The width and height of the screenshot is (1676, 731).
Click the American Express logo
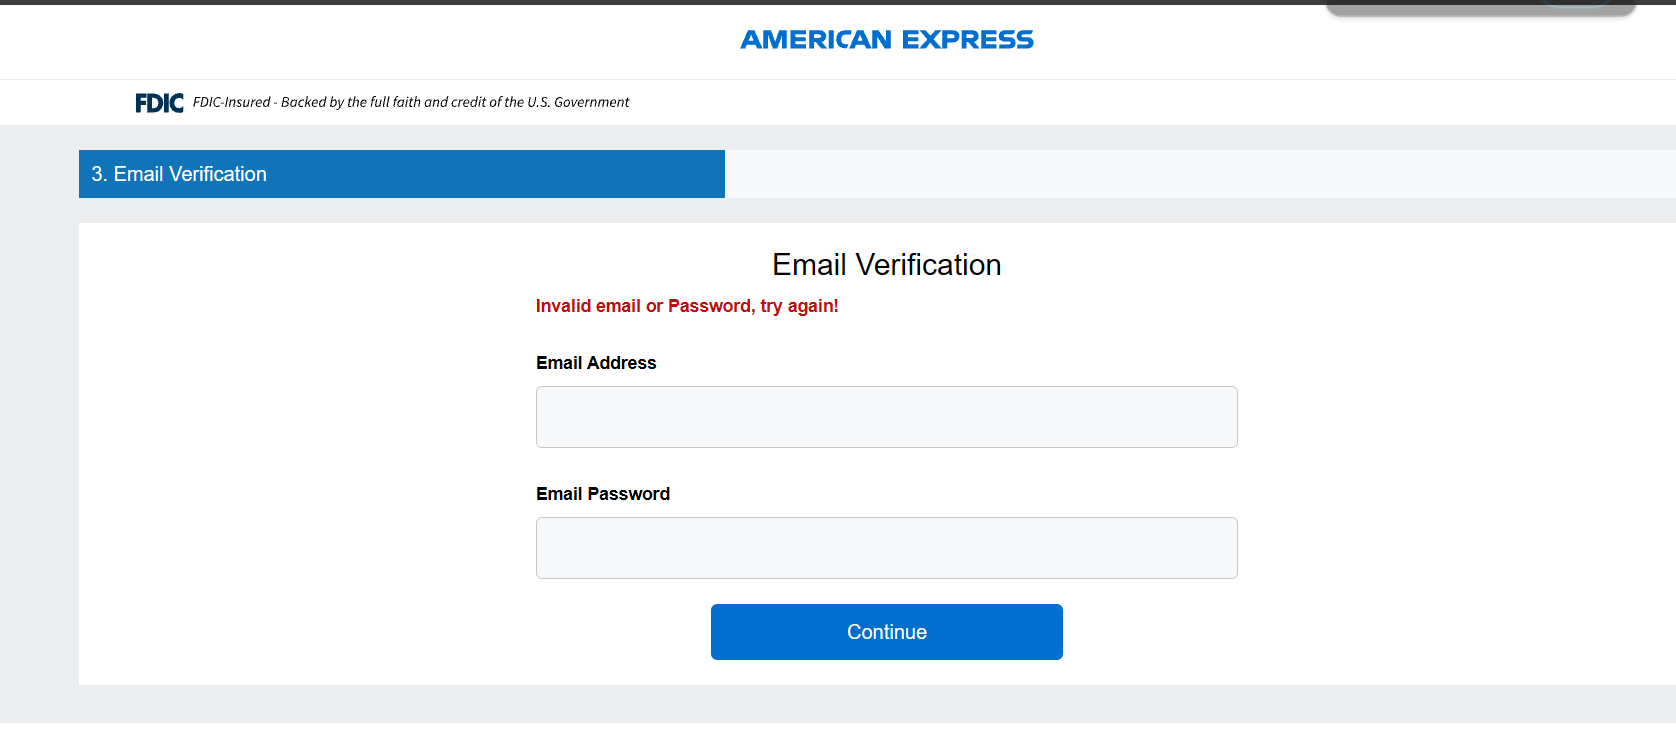click(x=886, y=40)
